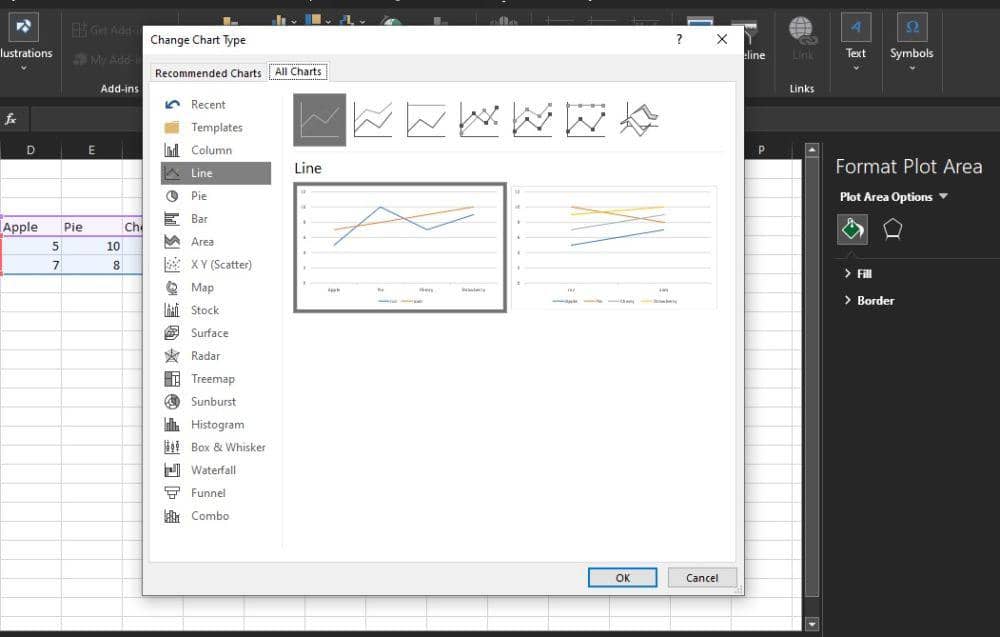
Task: Cancel the Change Chart Type dialog
Action: [702, 577]
